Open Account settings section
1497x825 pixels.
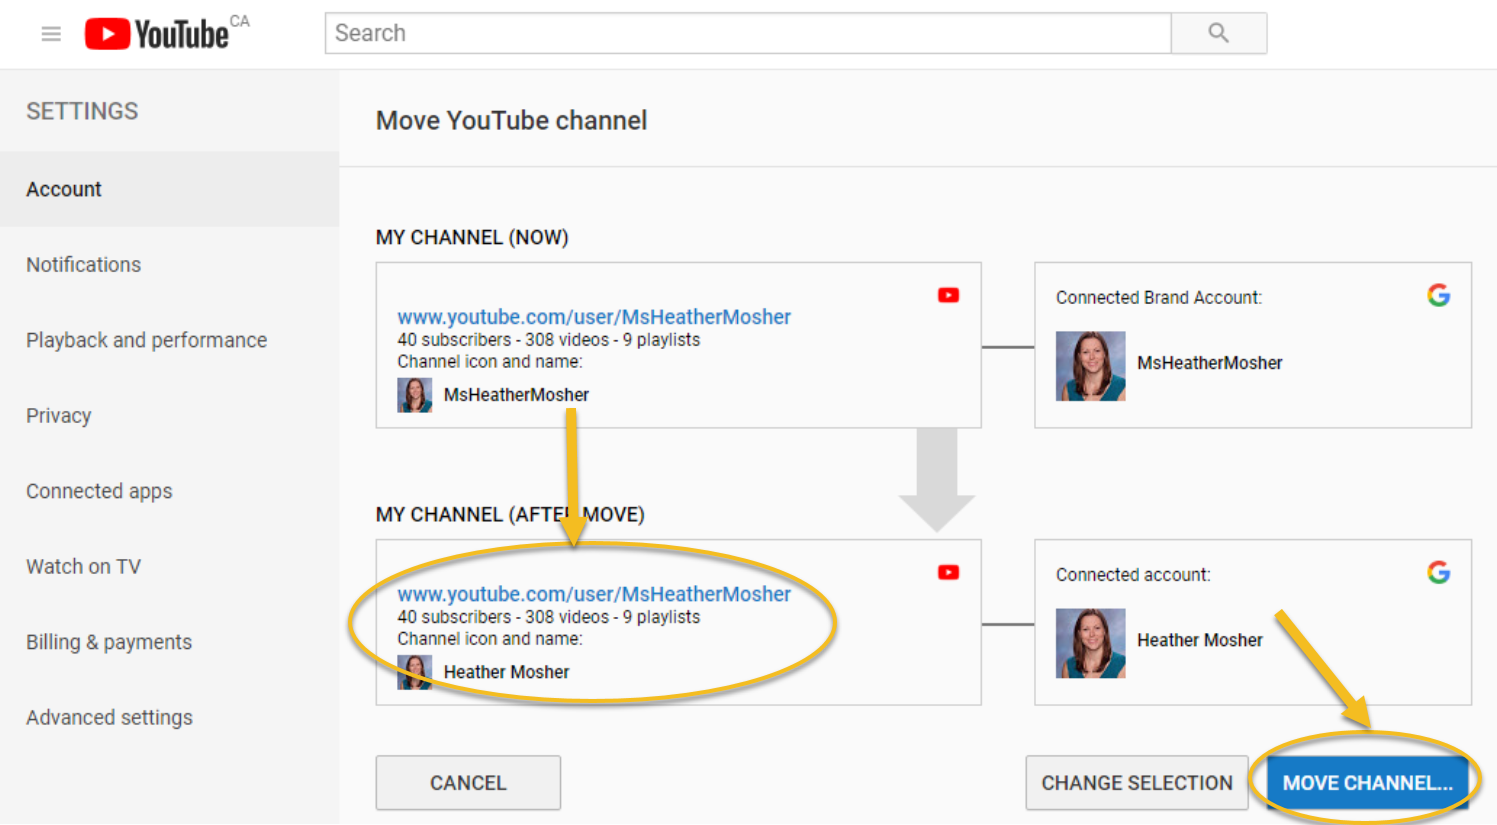[x=170, y=189]
